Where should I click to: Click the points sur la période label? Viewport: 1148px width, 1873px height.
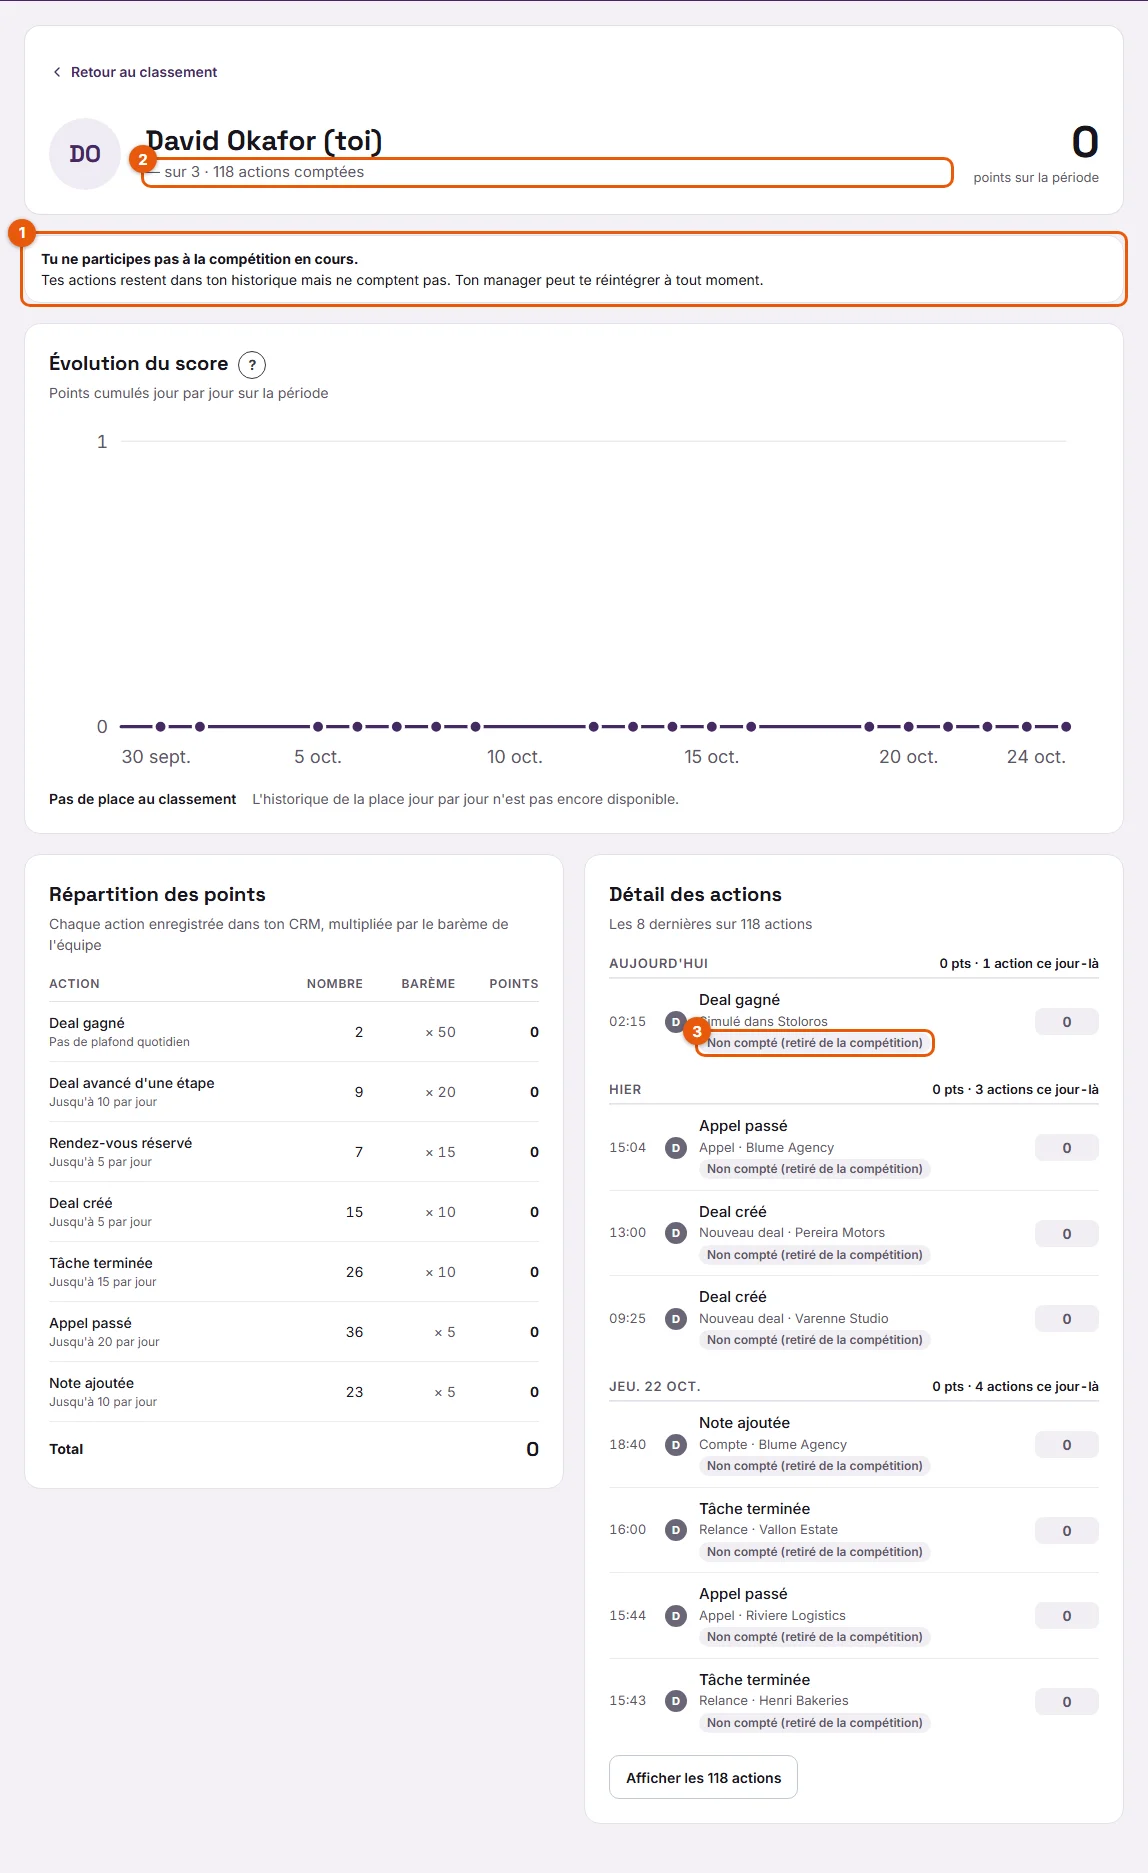[x=1036, y=178]
